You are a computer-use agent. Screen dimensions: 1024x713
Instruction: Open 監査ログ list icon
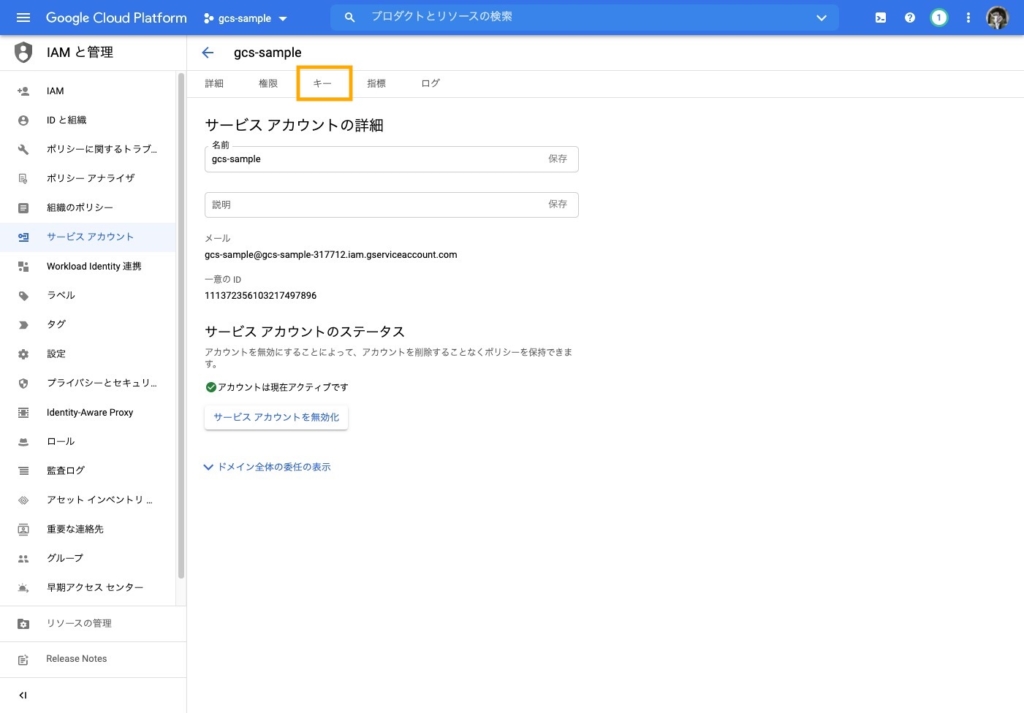(23, 471)
